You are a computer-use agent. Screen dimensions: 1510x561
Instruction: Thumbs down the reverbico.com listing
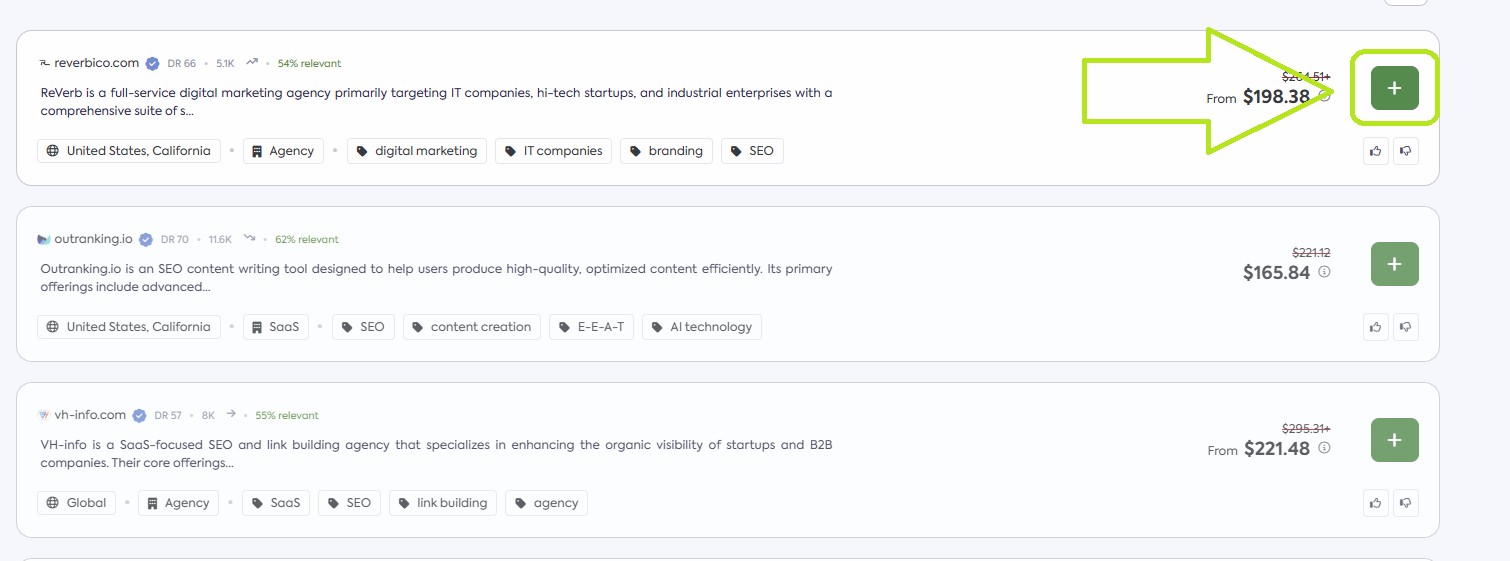point(1405,151)
